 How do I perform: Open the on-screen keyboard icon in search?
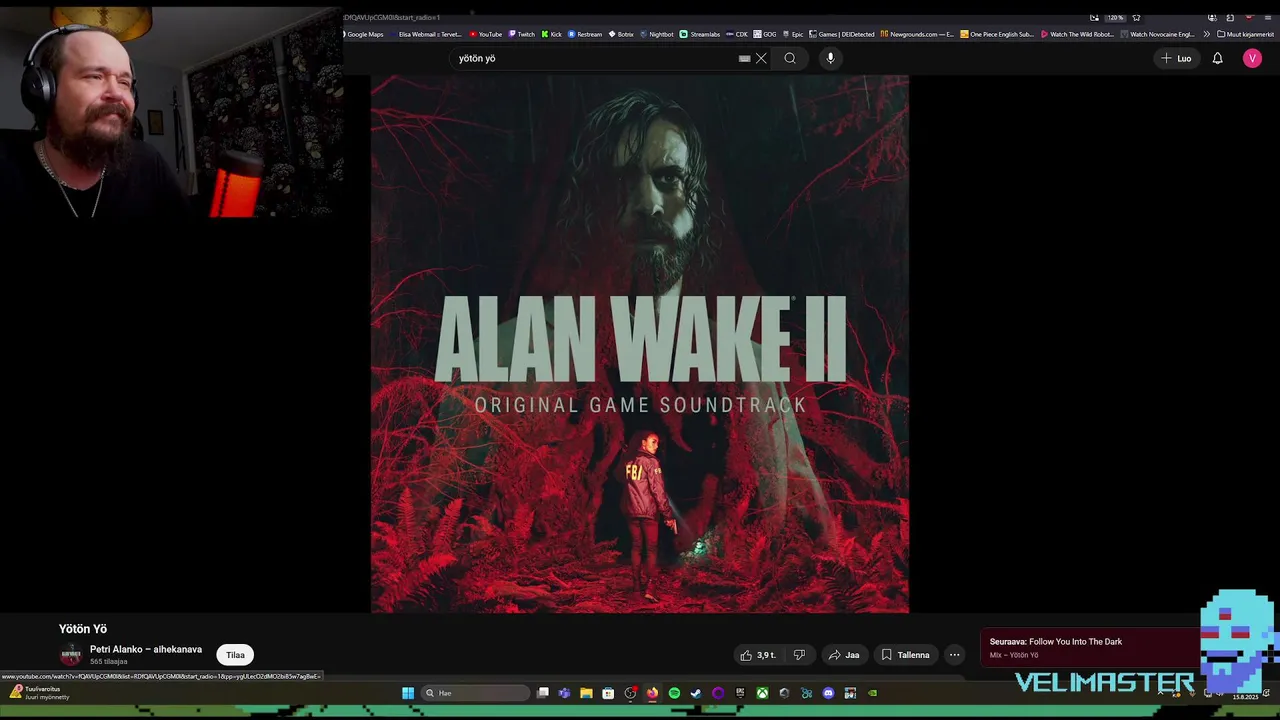(x=744, y=58)
